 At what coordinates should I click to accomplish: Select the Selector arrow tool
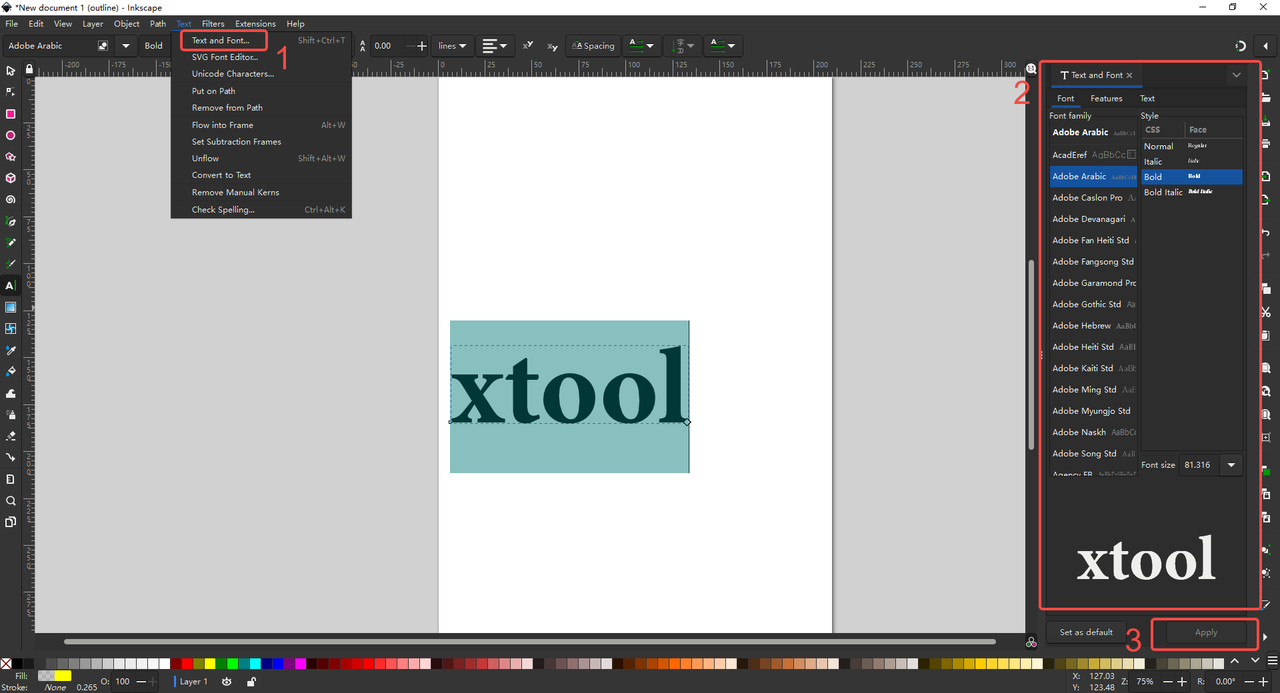[11, 71]
